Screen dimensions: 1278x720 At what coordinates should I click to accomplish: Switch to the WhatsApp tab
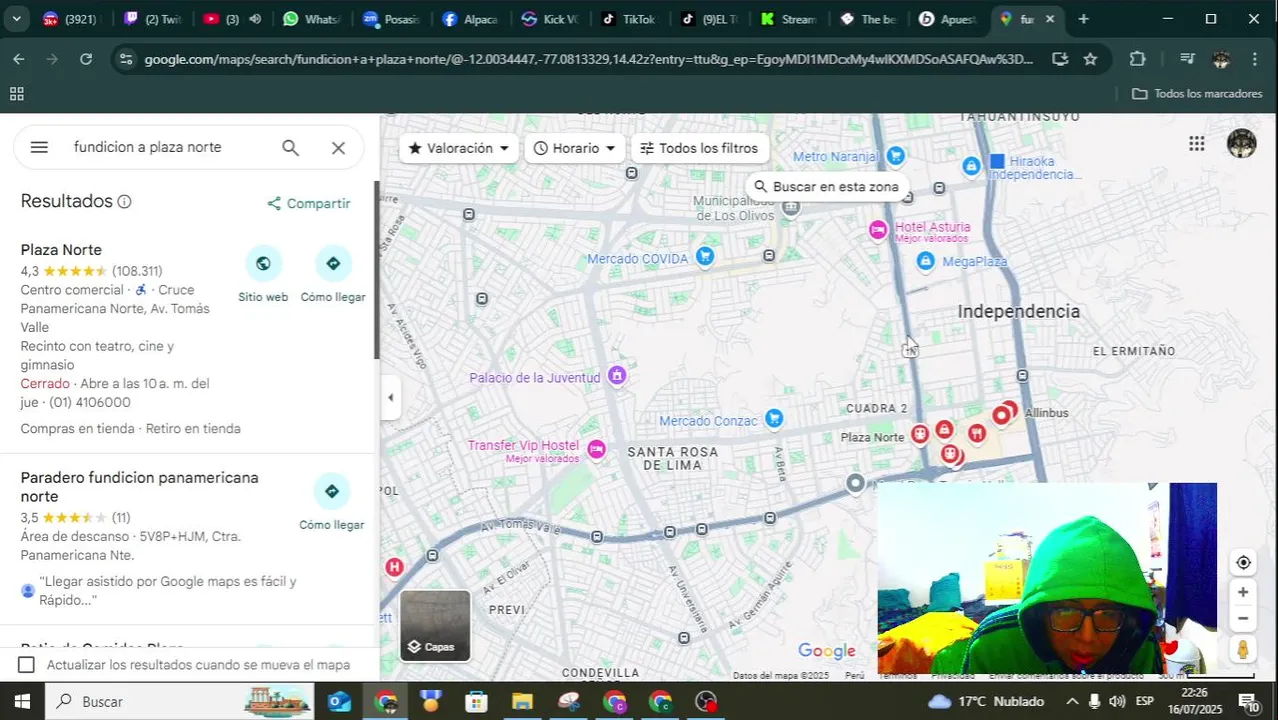point(311,19)
